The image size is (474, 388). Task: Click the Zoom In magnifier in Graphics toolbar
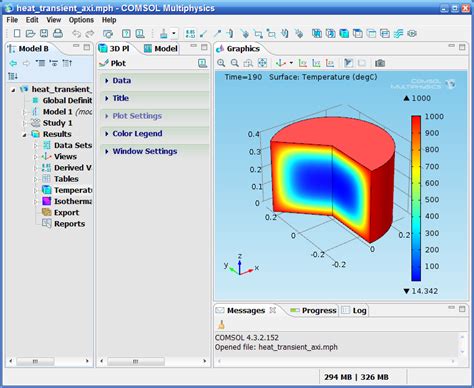pos(221,63)
